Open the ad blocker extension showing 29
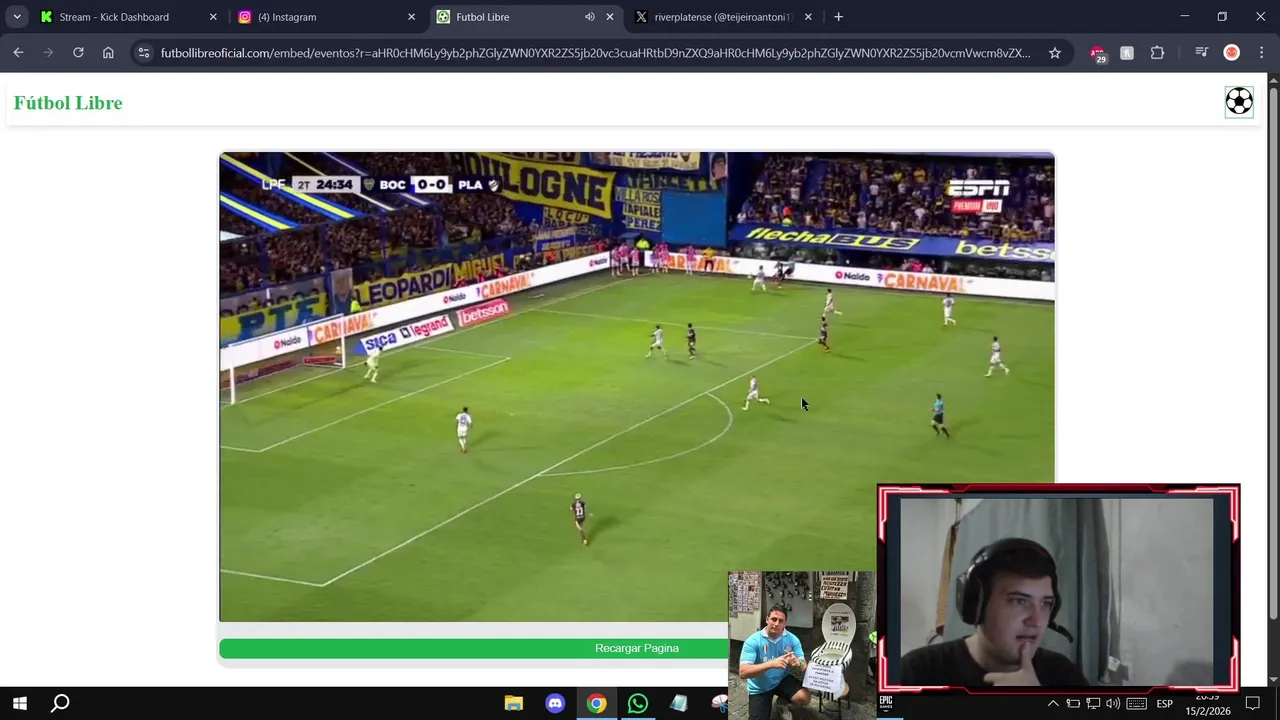This screenshot has height=720, width=1280. coord(1098,54)
